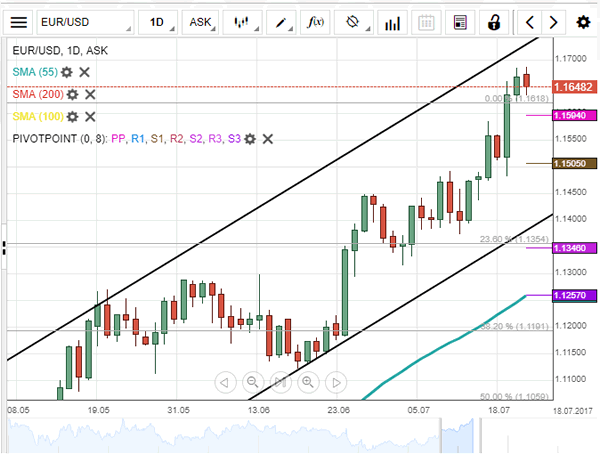The height and width of the screenshot is (455, 600).
Task: Click the EUR/USD, 1D, ASK chart title
Action: click(60, 51)
